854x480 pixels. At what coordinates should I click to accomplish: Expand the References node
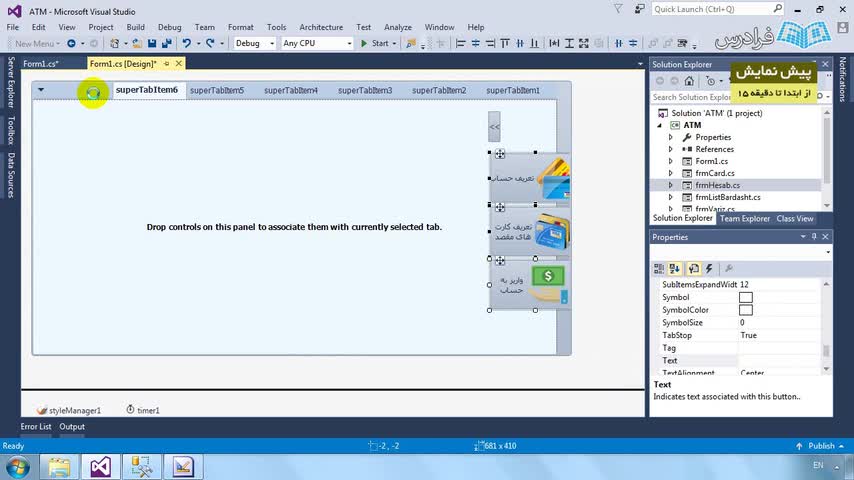670,149
